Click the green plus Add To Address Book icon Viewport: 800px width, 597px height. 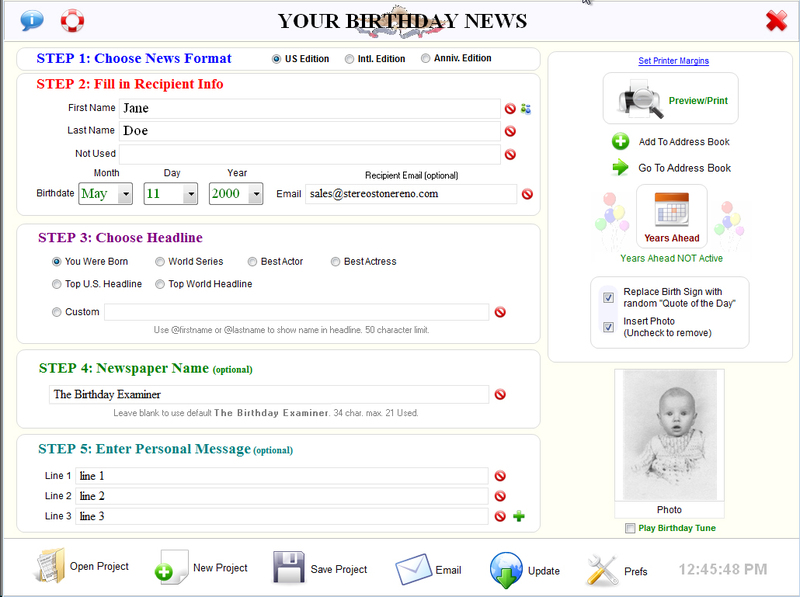pos(620,141)
